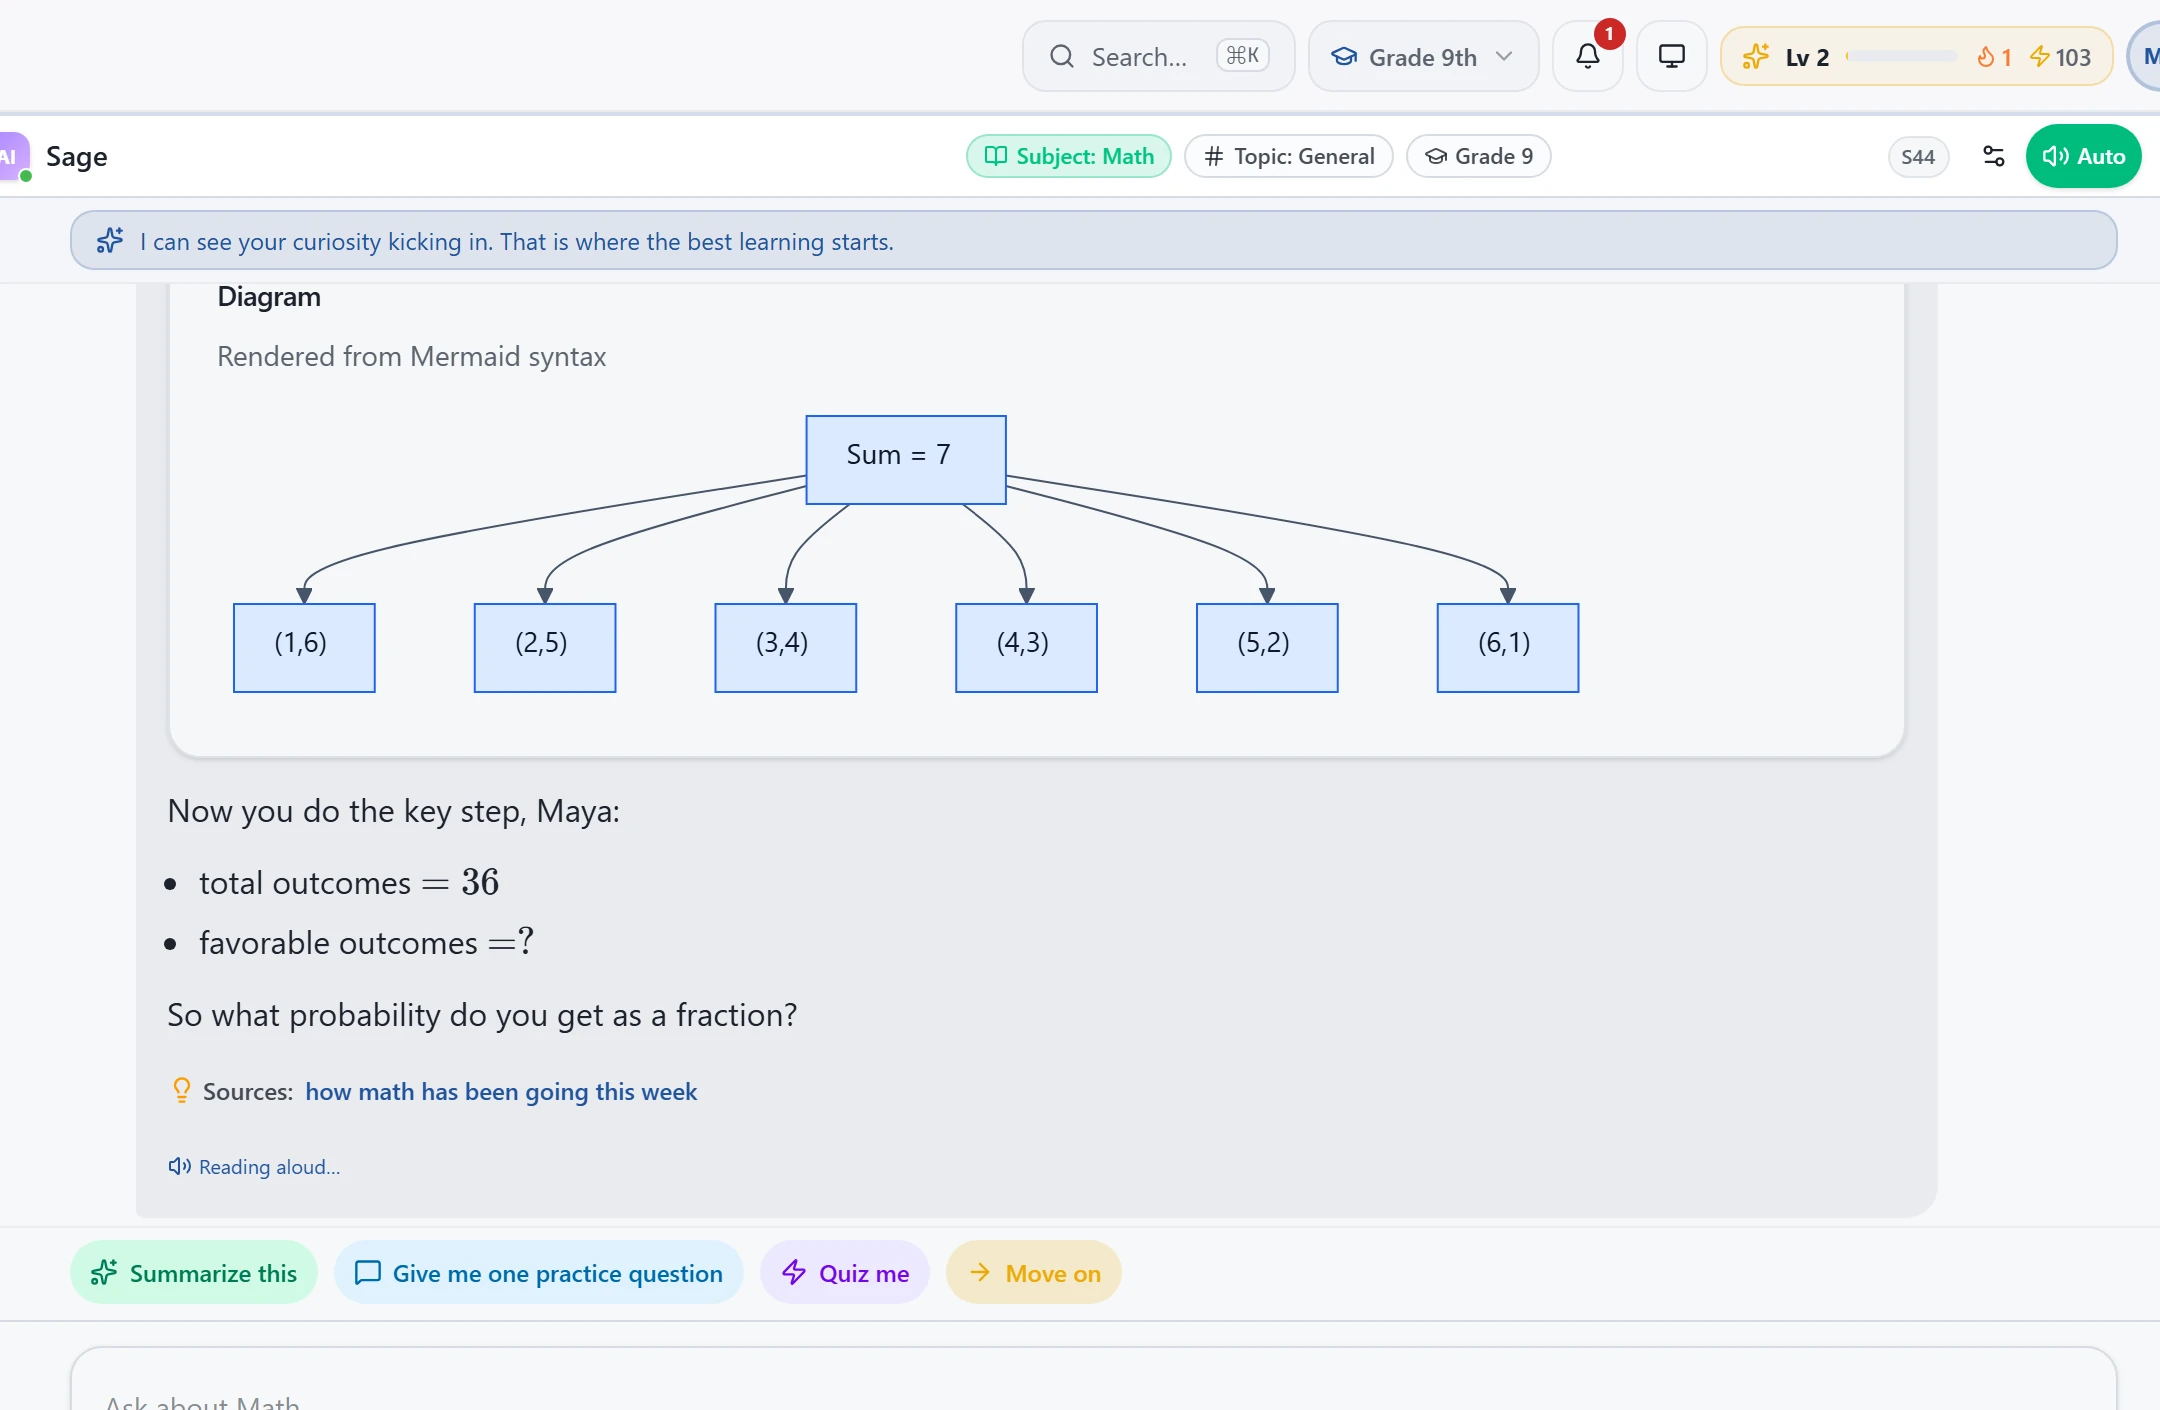Select the Subject: Math chip
Image resolution: width=2160 pixels, height=1410 pixels.
tap(1068, 156)
